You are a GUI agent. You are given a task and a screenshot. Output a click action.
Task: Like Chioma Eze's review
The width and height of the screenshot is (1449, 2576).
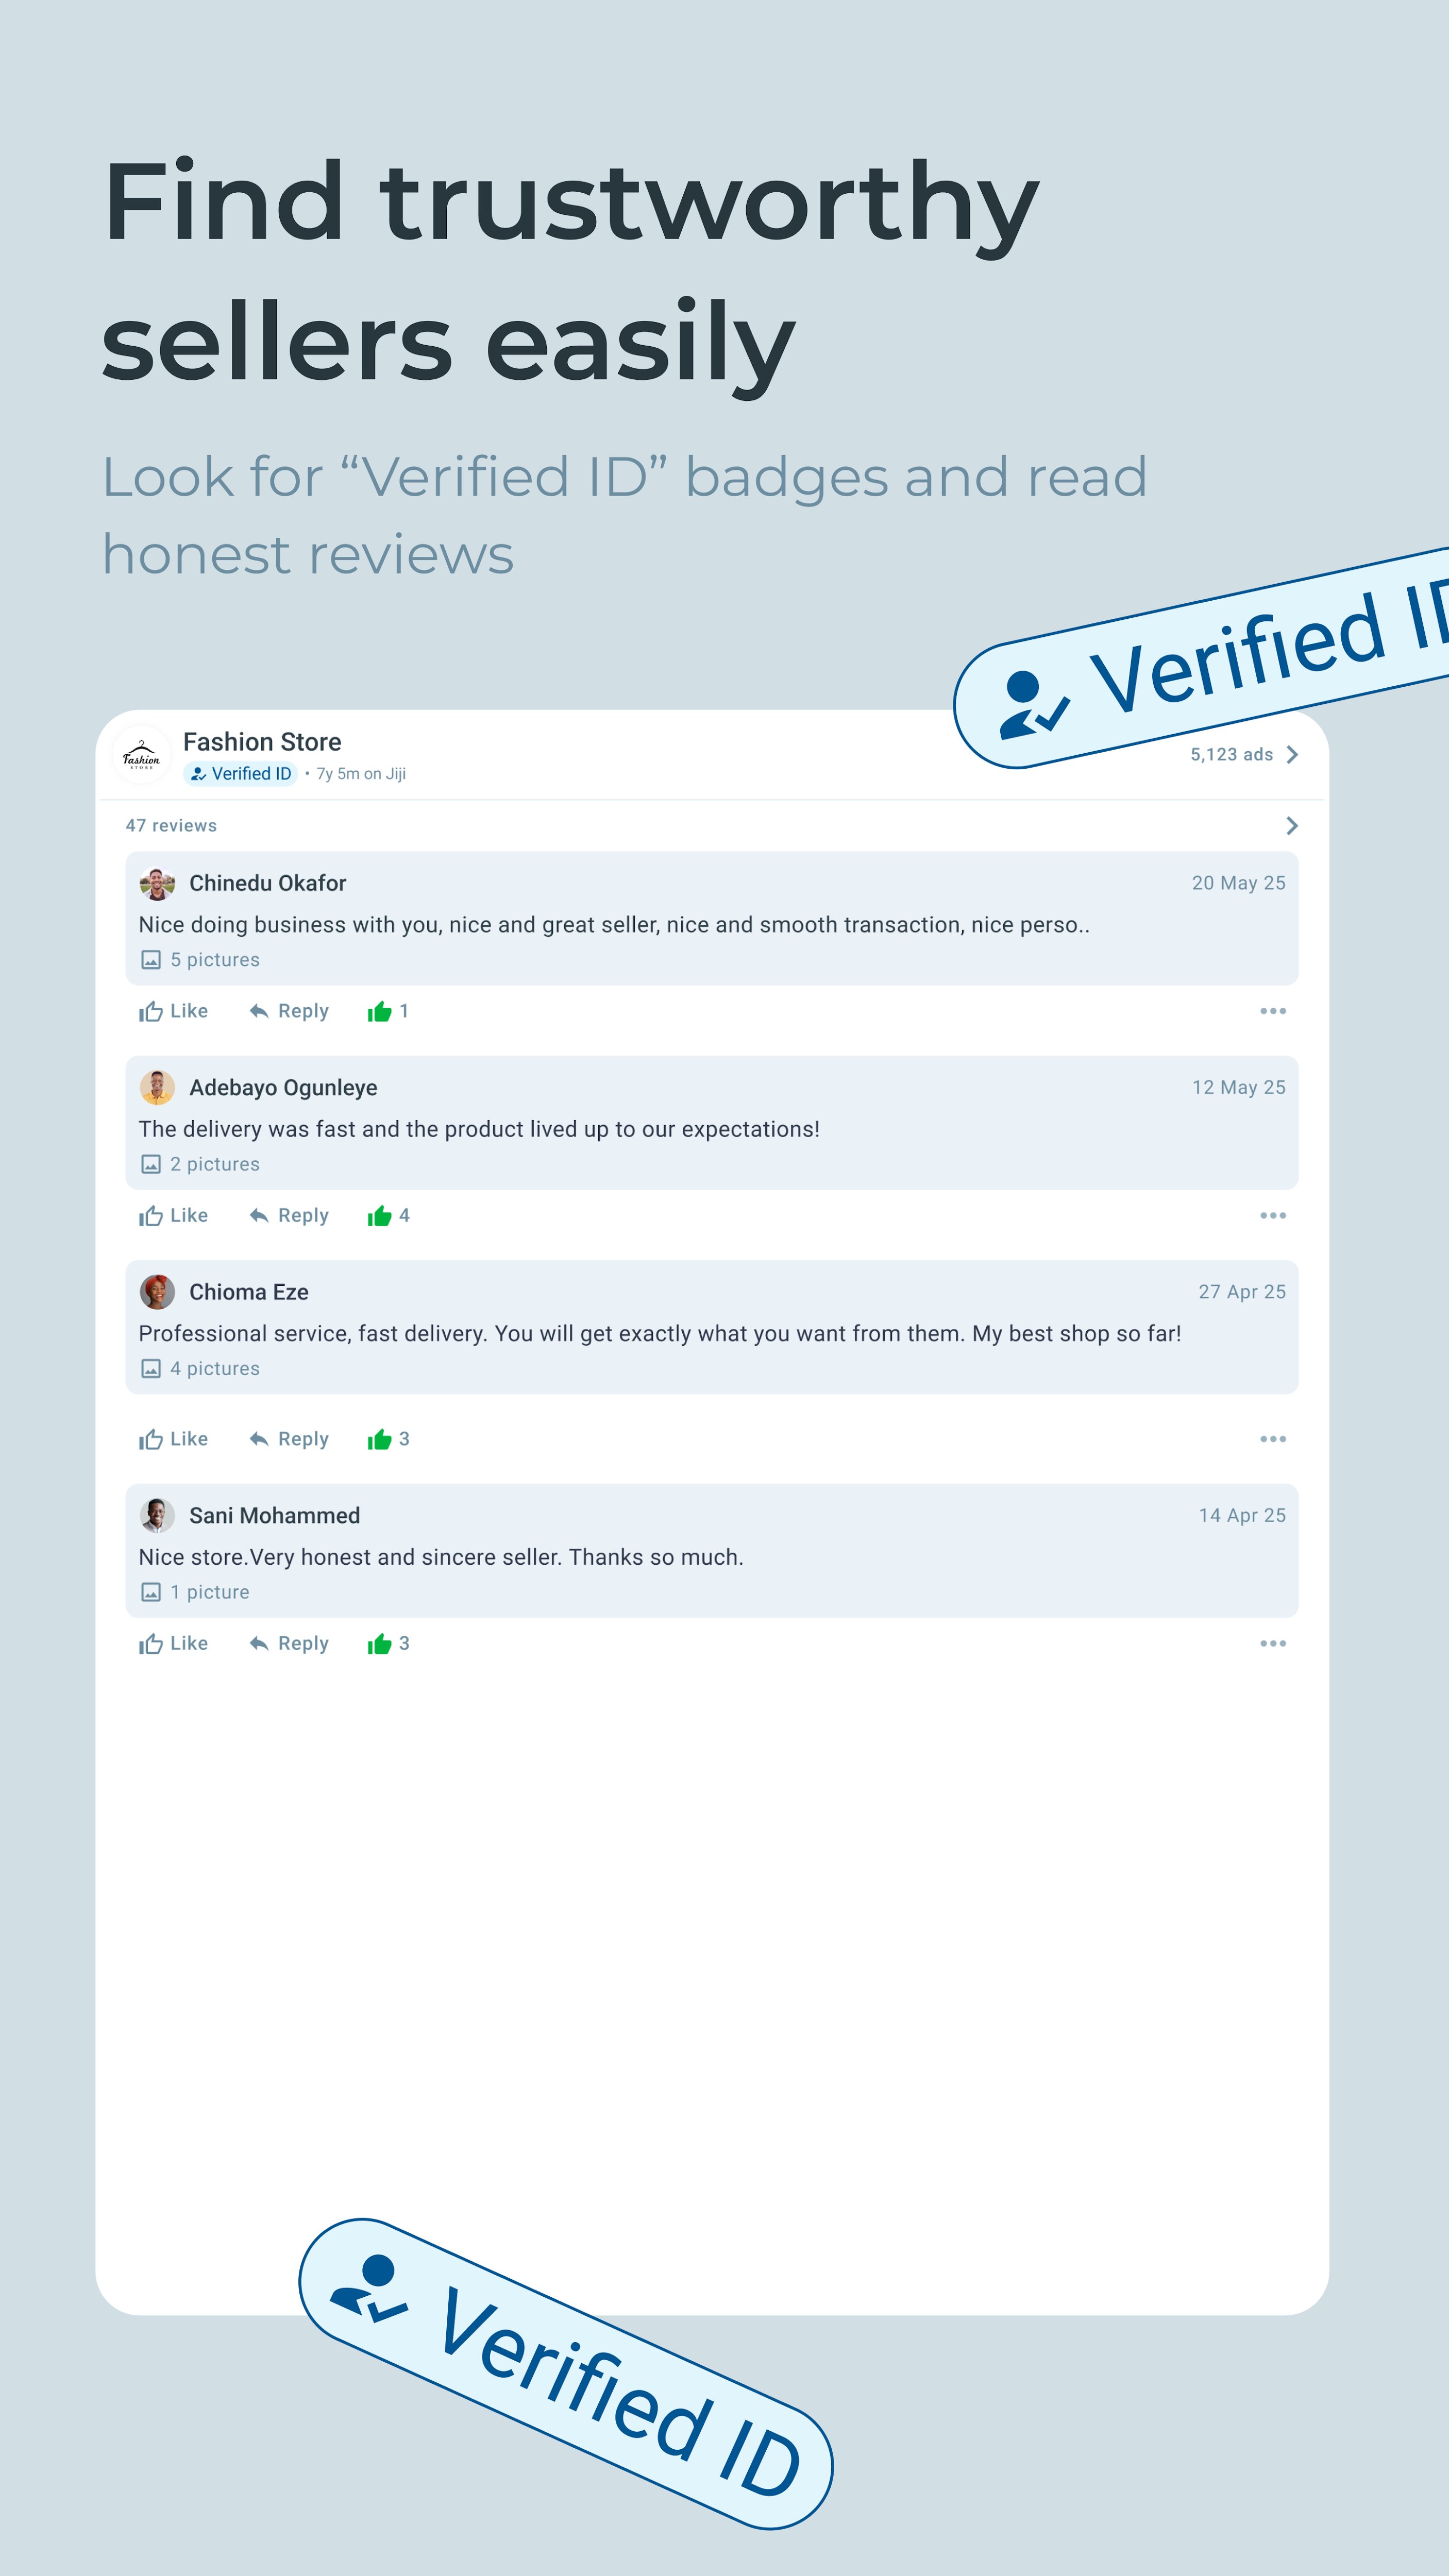click(173, 1439)
